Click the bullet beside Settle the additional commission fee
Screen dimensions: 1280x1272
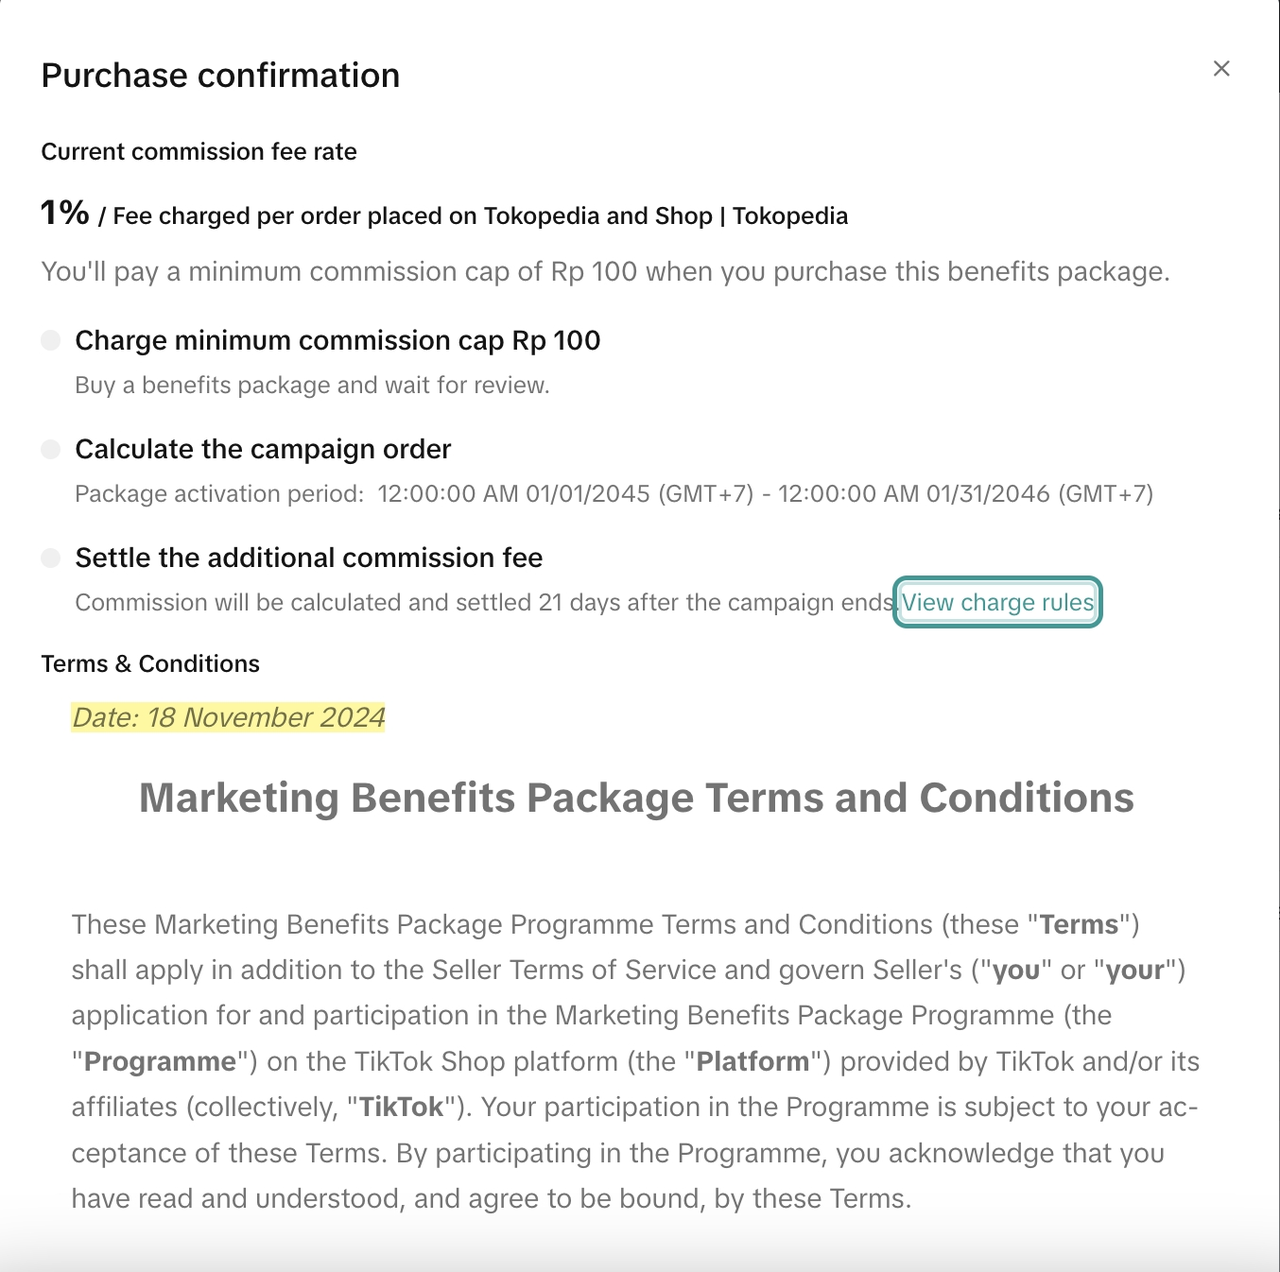click(51, 557)
